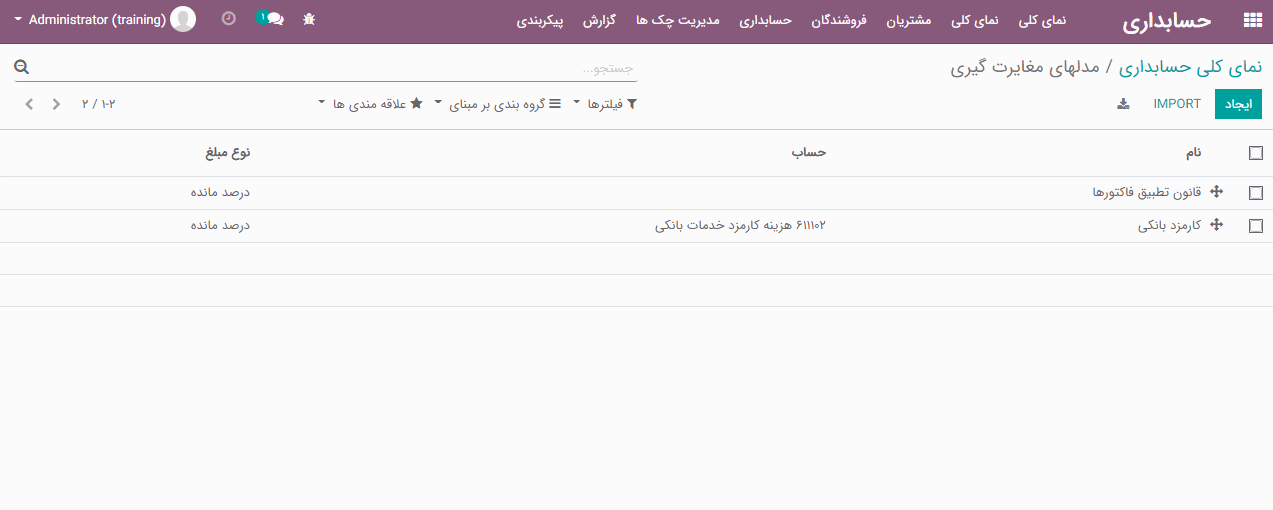Image resolution: width=1273 pixels, height=510 pixels.
Task: Toggle the select-all header checkbox
Action: coord(1256,153)
